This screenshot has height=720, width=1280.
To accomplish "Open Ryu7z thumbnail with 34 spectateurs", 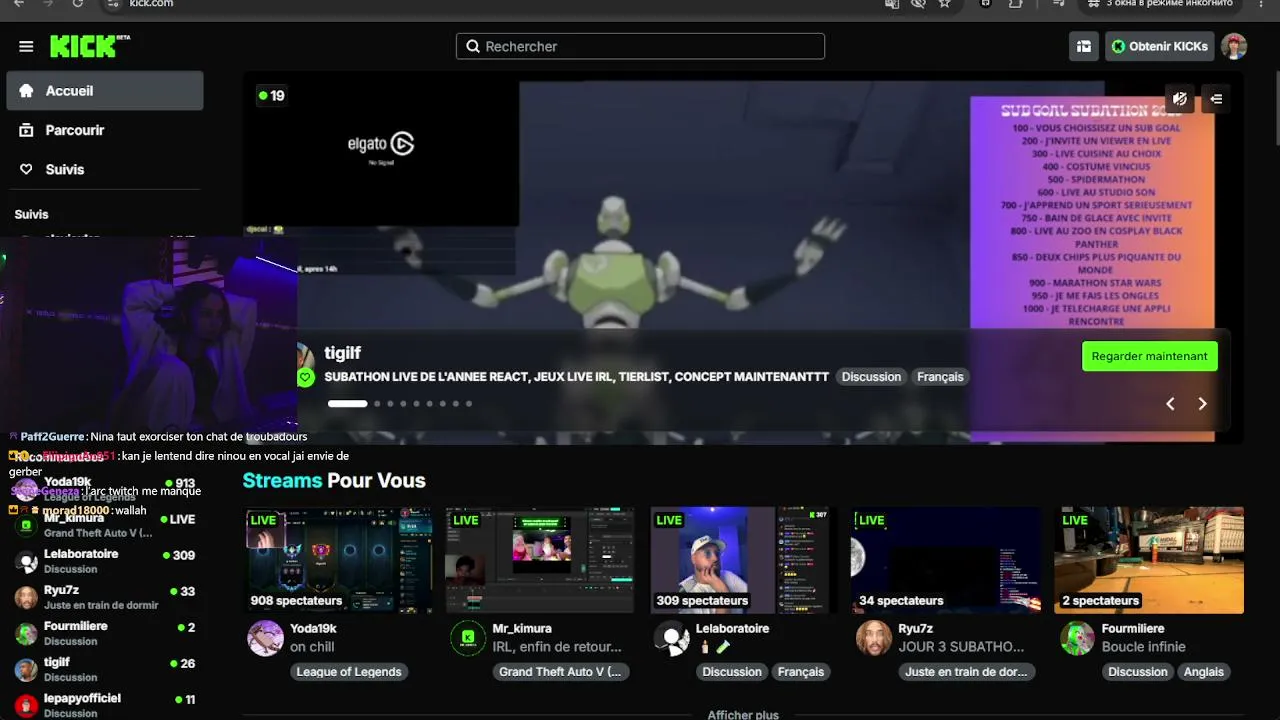I will (x=946, y=560).
